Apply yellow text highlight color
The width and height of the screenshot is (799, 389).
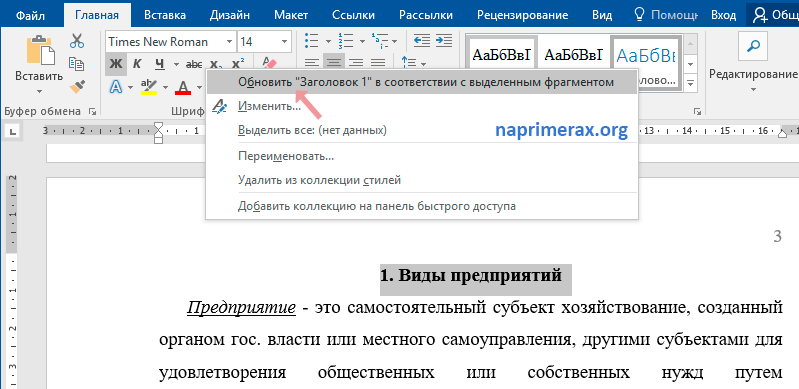click(x=149, y=87)
